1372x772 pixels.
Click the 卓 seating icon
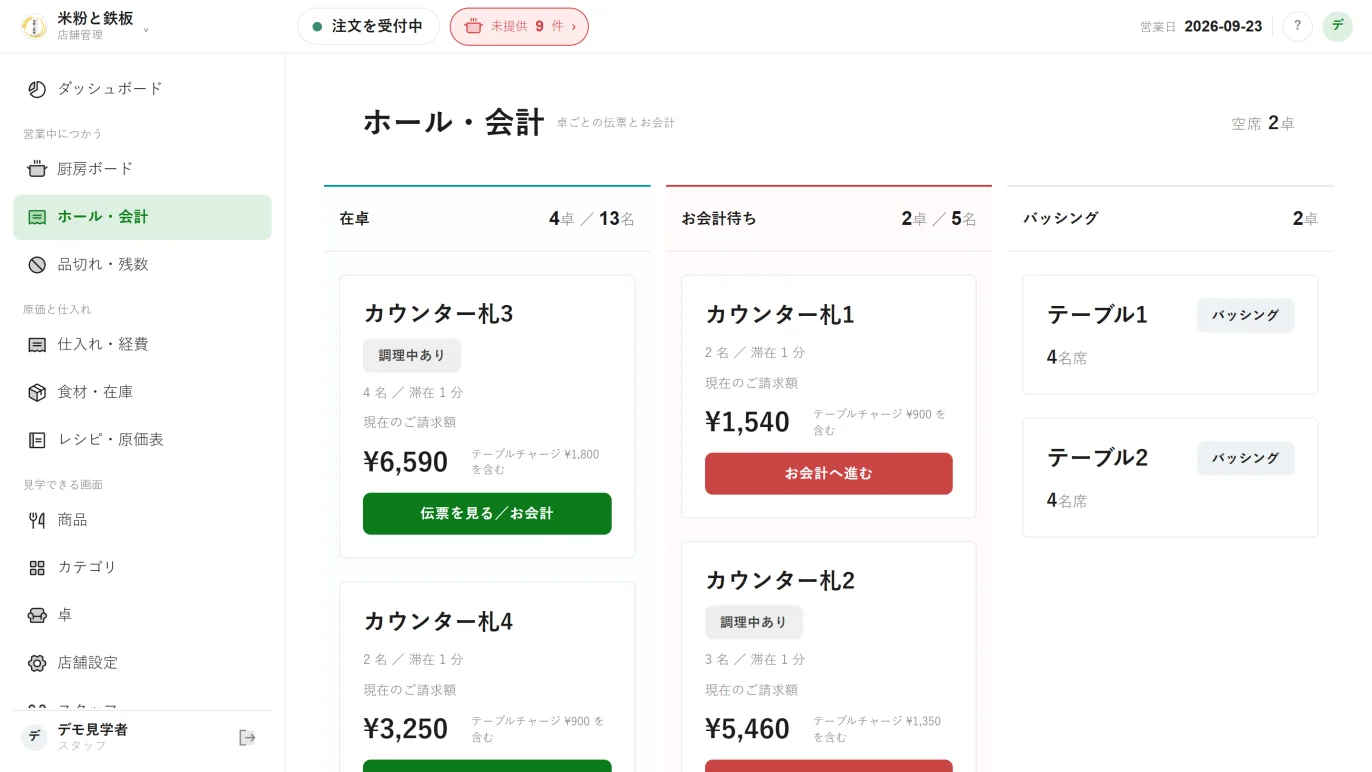coord(37,615)
